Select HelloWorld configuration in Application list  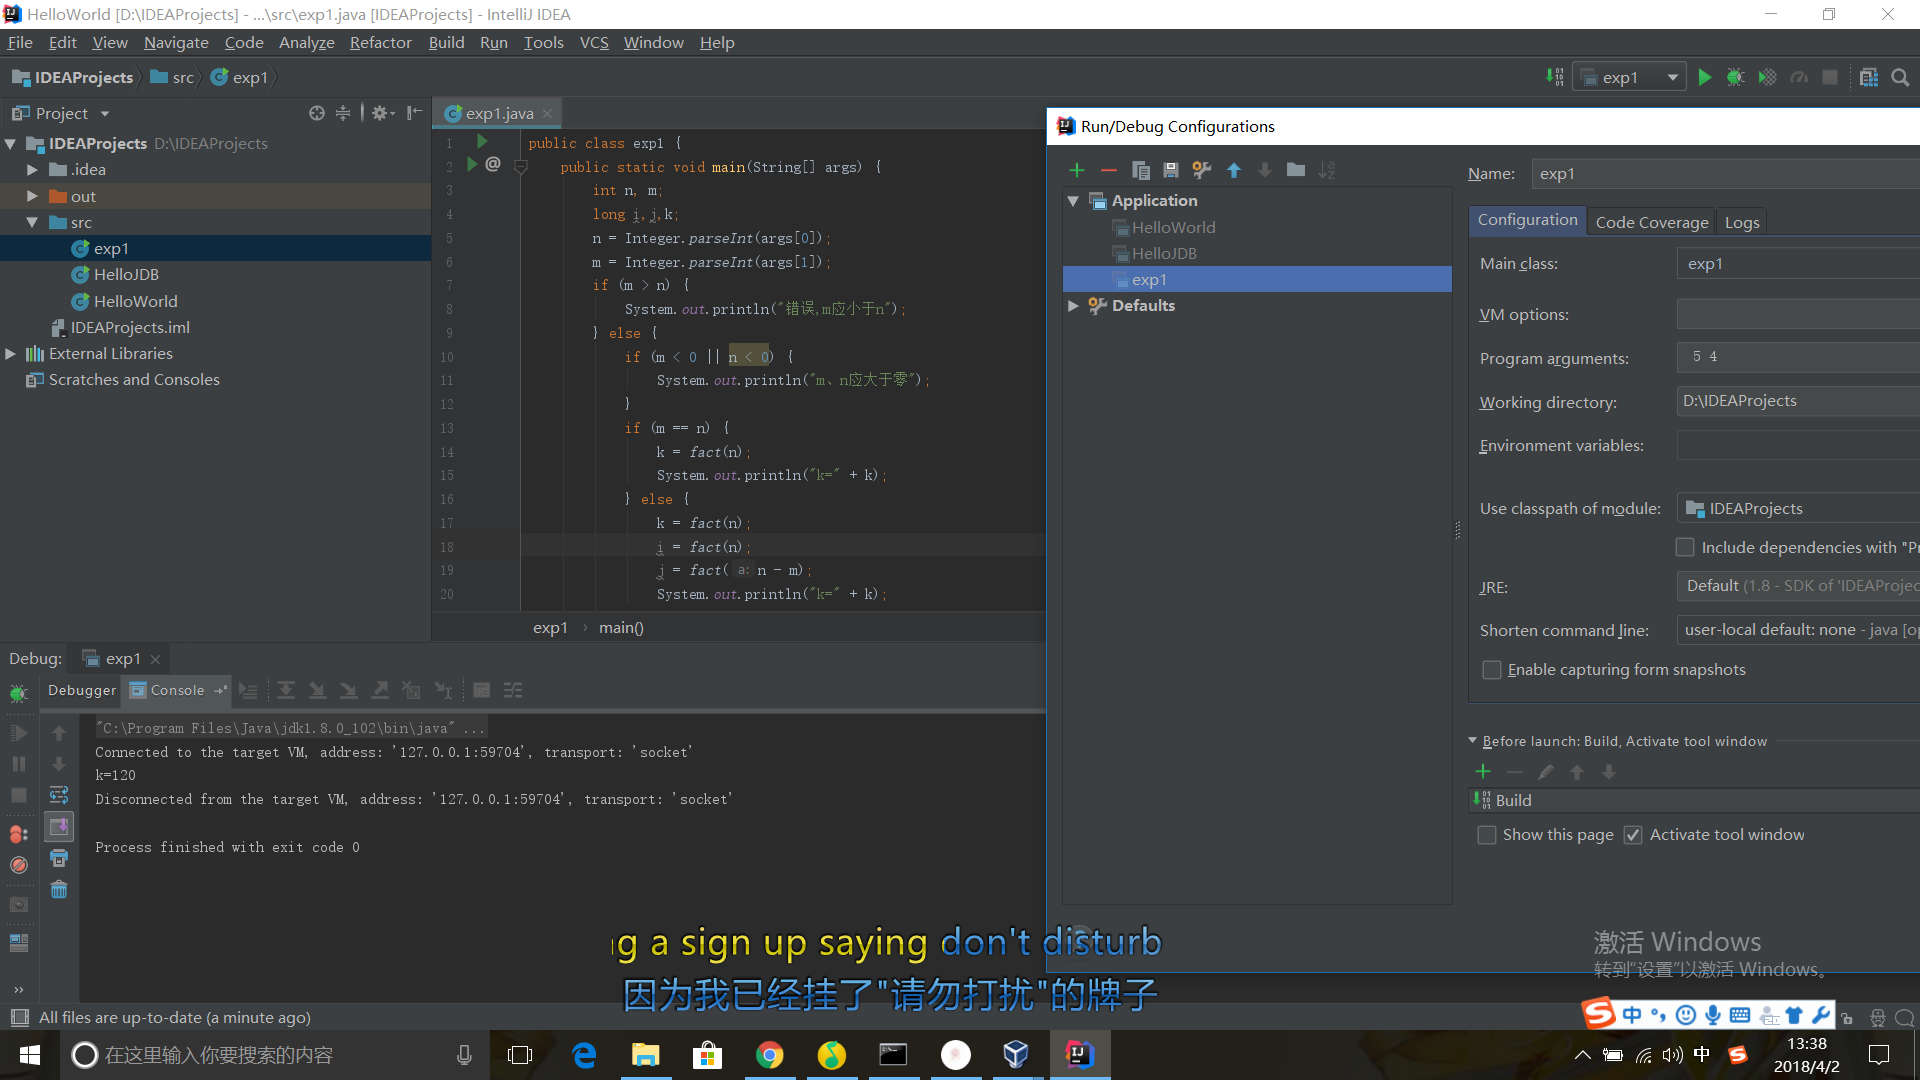[x=1173, y=228]
